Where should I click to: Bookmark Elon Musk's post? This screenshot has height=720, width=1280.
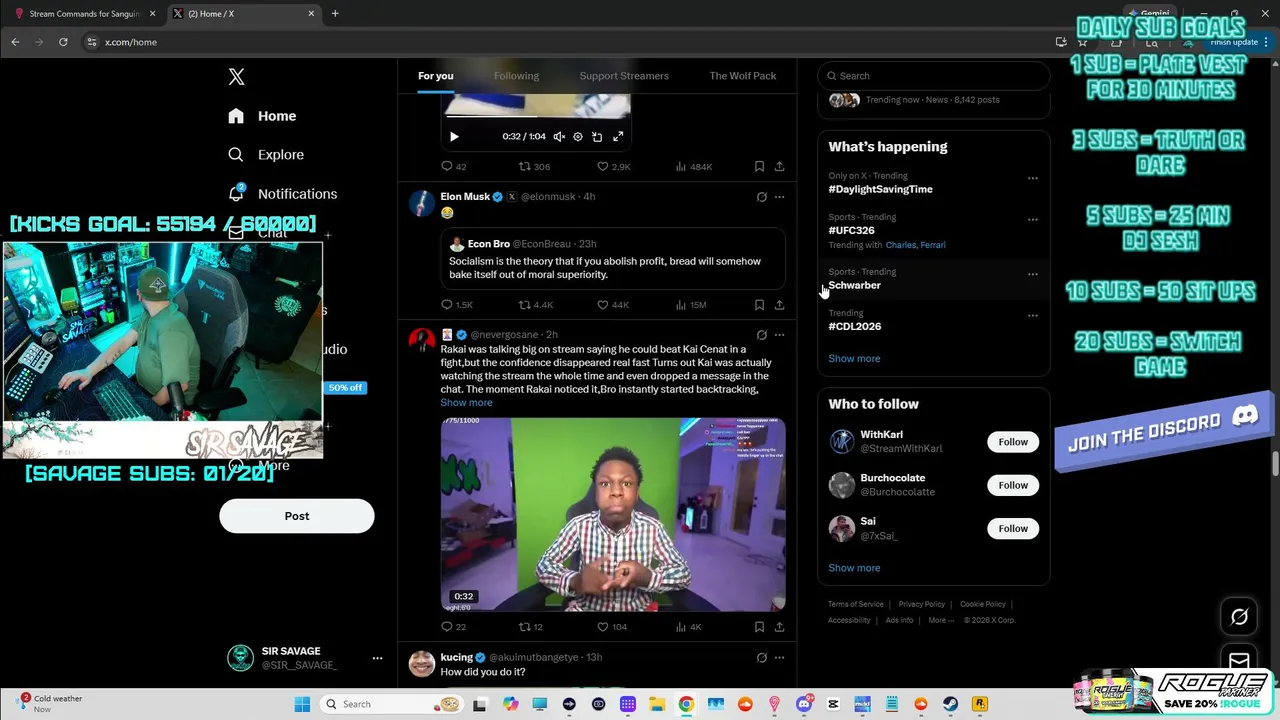point(759,305)
